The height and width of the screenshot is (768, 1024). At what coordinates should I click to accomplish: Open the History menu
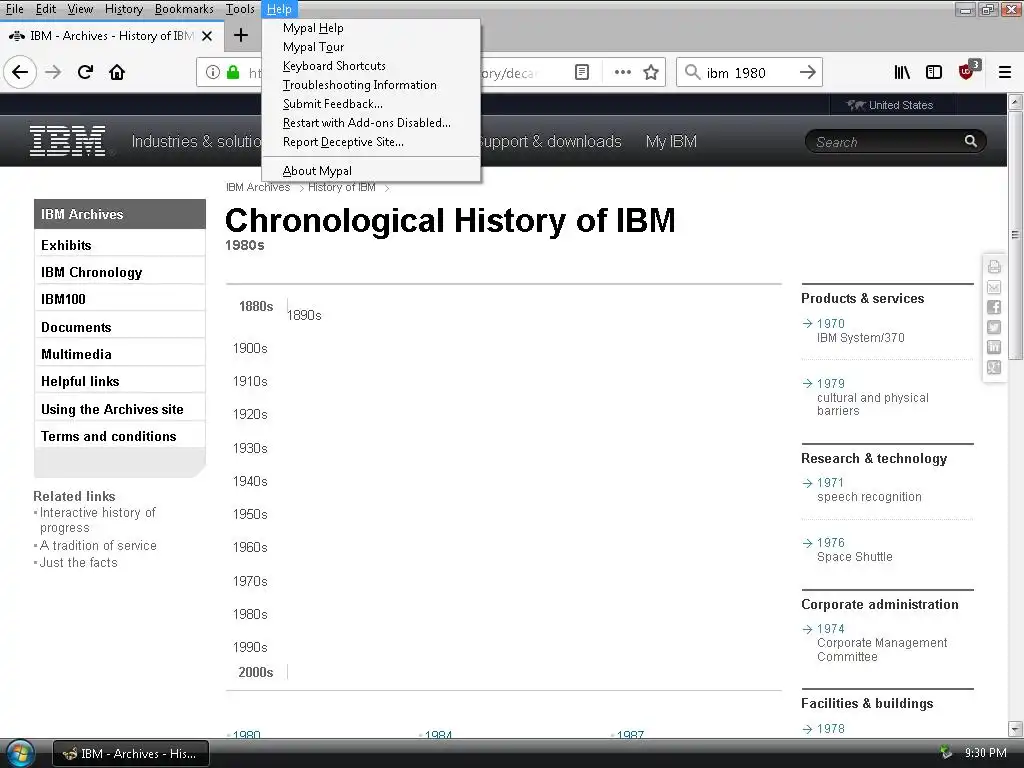coord(123,9)
